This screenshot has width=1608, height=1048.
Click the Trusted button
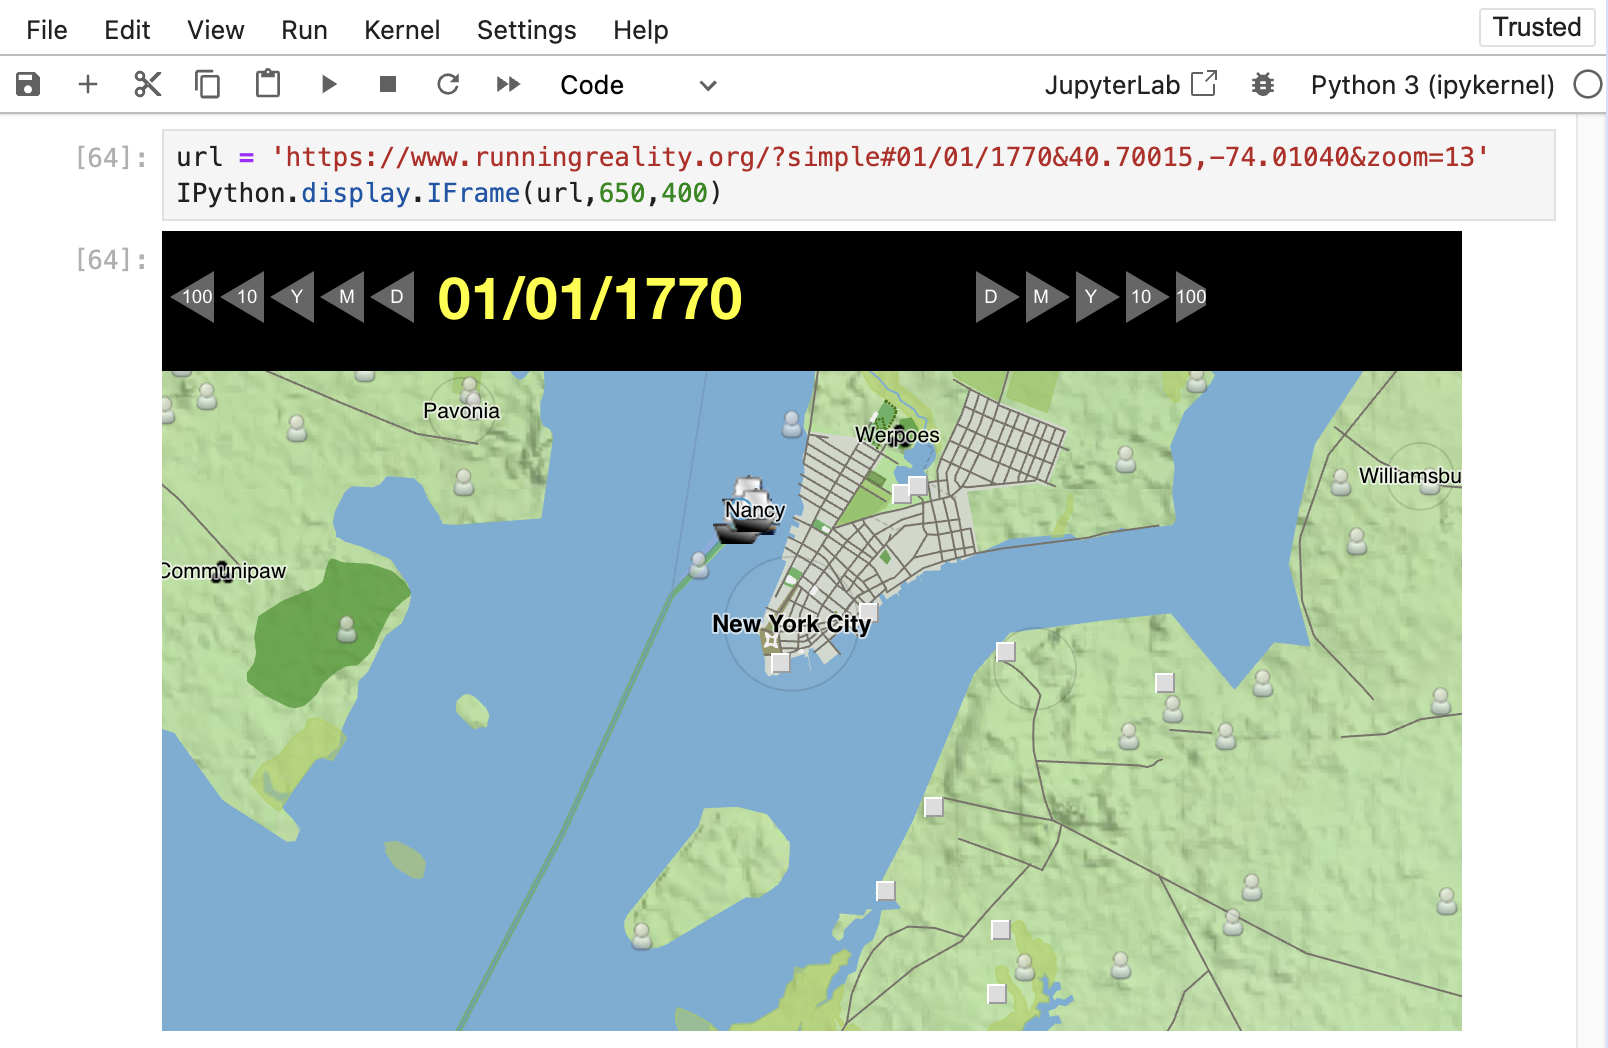(x=1537, y=28)
